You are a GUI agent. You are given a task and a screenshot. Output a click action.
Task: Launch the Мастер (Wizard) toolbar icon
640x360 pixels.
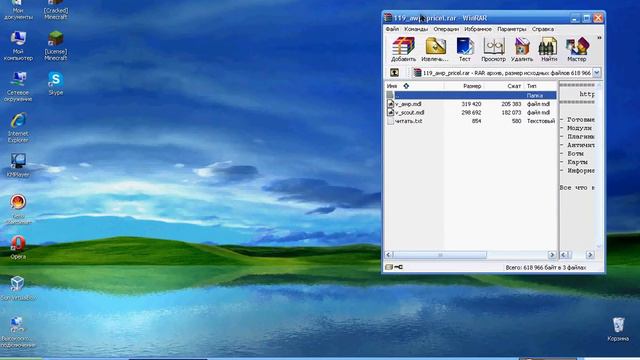pos(577,49)
